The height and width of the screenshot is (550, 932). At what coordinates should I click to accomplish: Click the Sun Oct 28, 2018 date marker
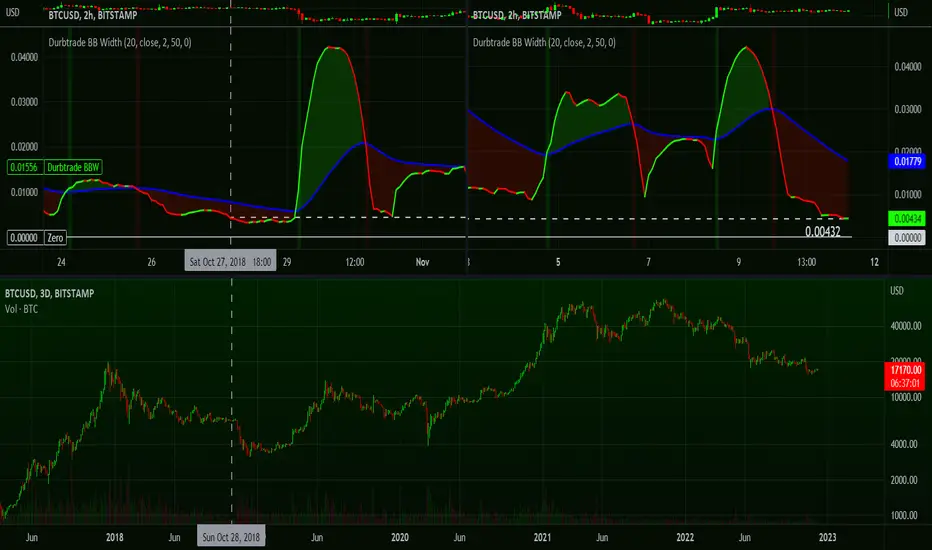point(231,538)
